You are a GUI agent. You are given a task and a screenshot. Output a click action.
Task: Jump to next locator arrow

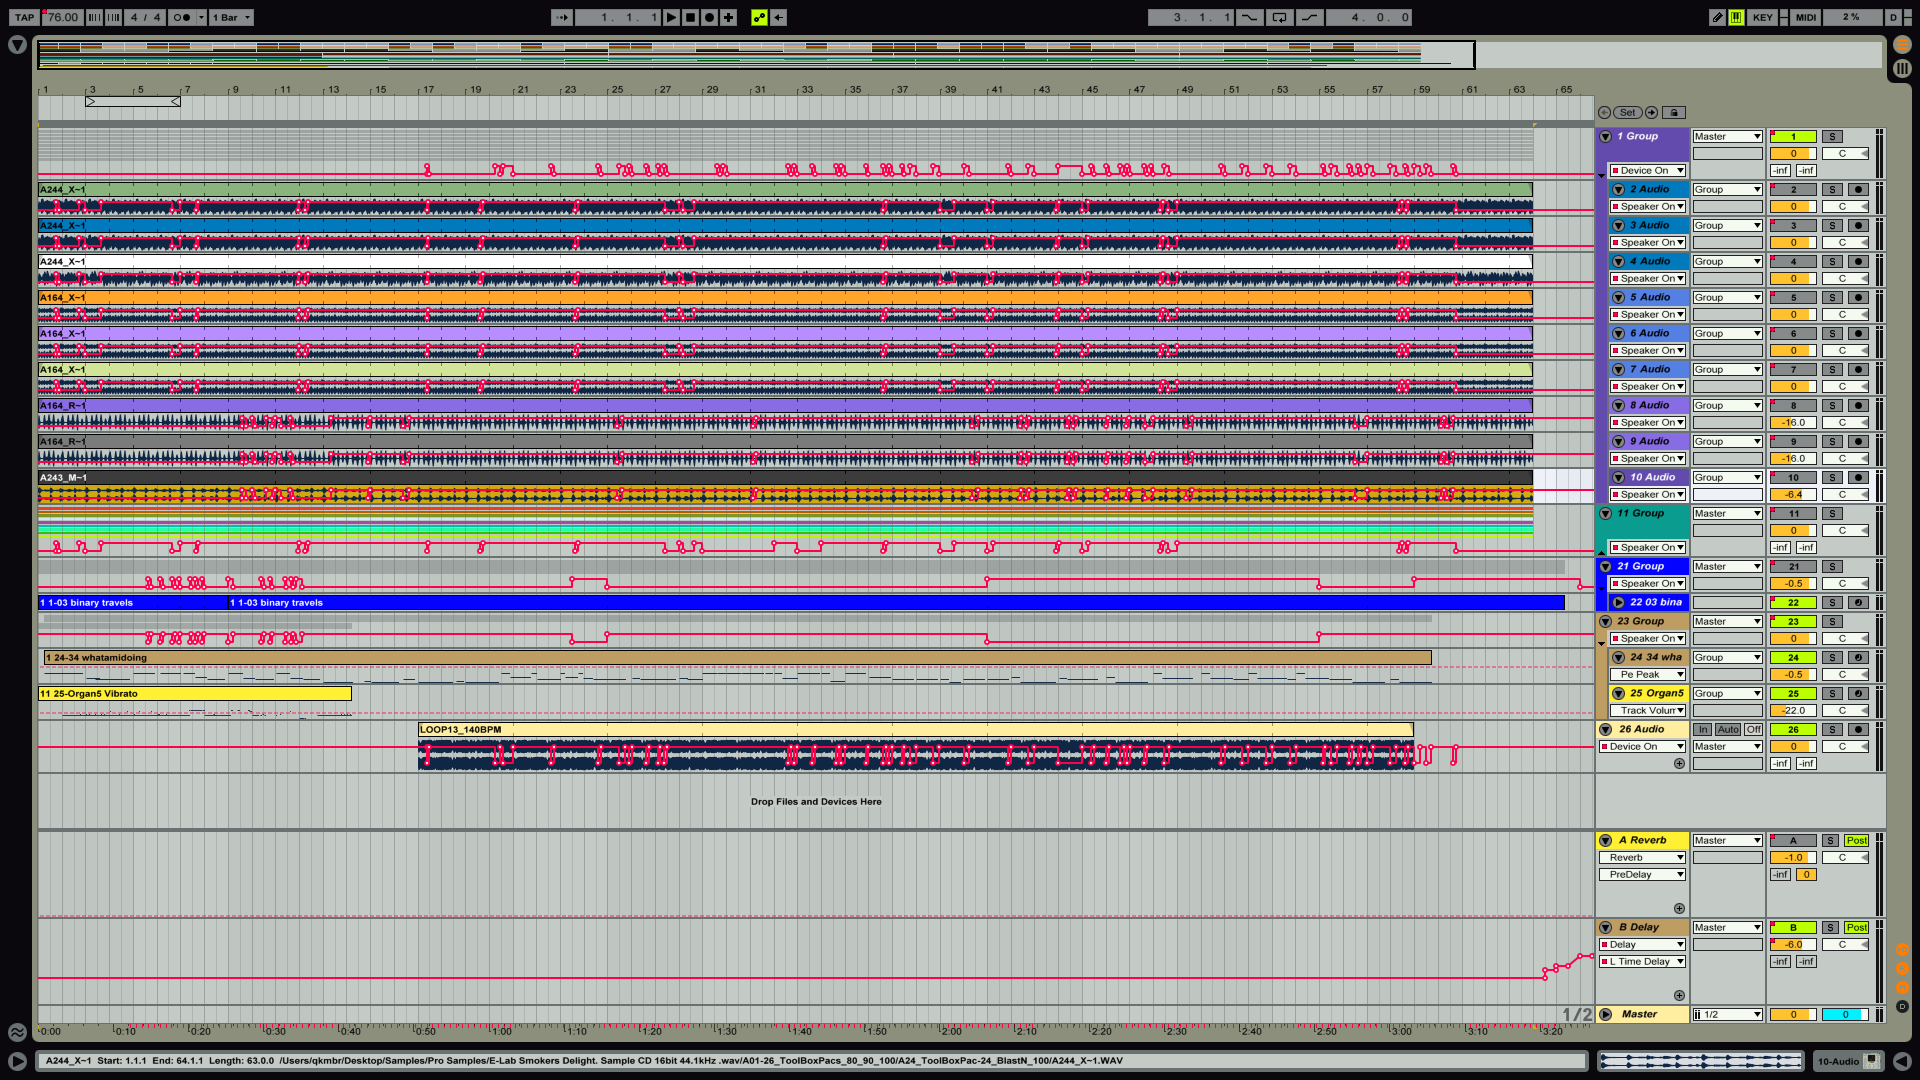(x=1651, y=113)
